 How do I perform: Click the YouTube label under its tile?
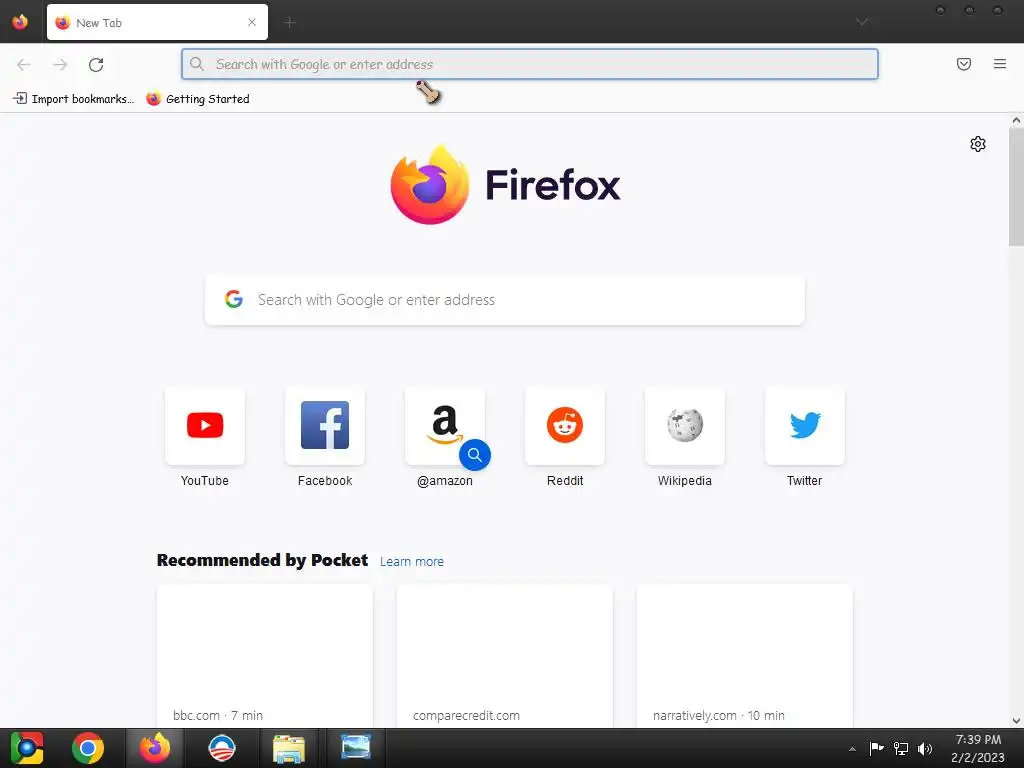point(205,481)
